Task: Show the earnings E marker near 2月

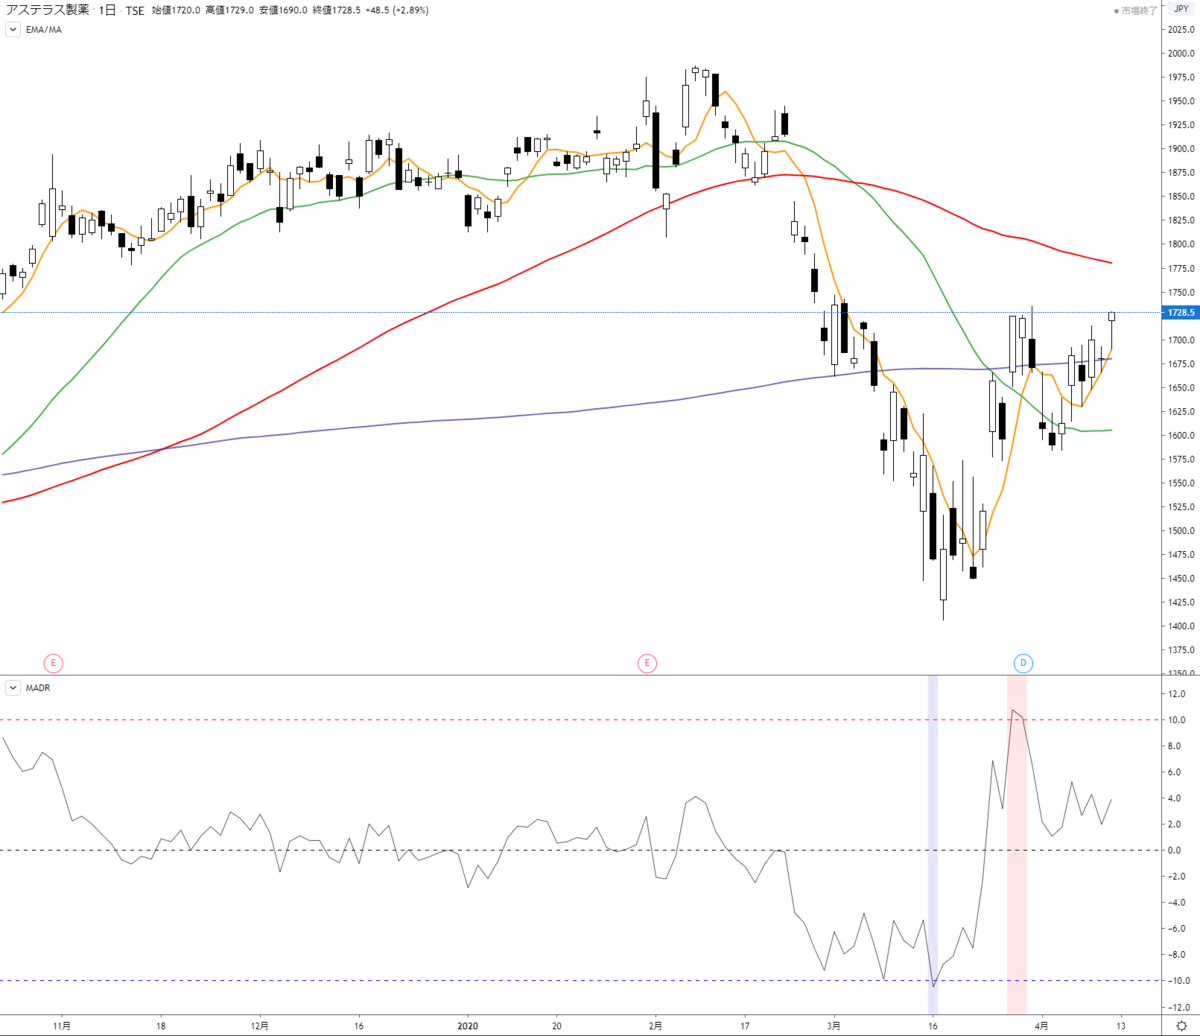Action: pyautogui.click(x=648, y=662)
